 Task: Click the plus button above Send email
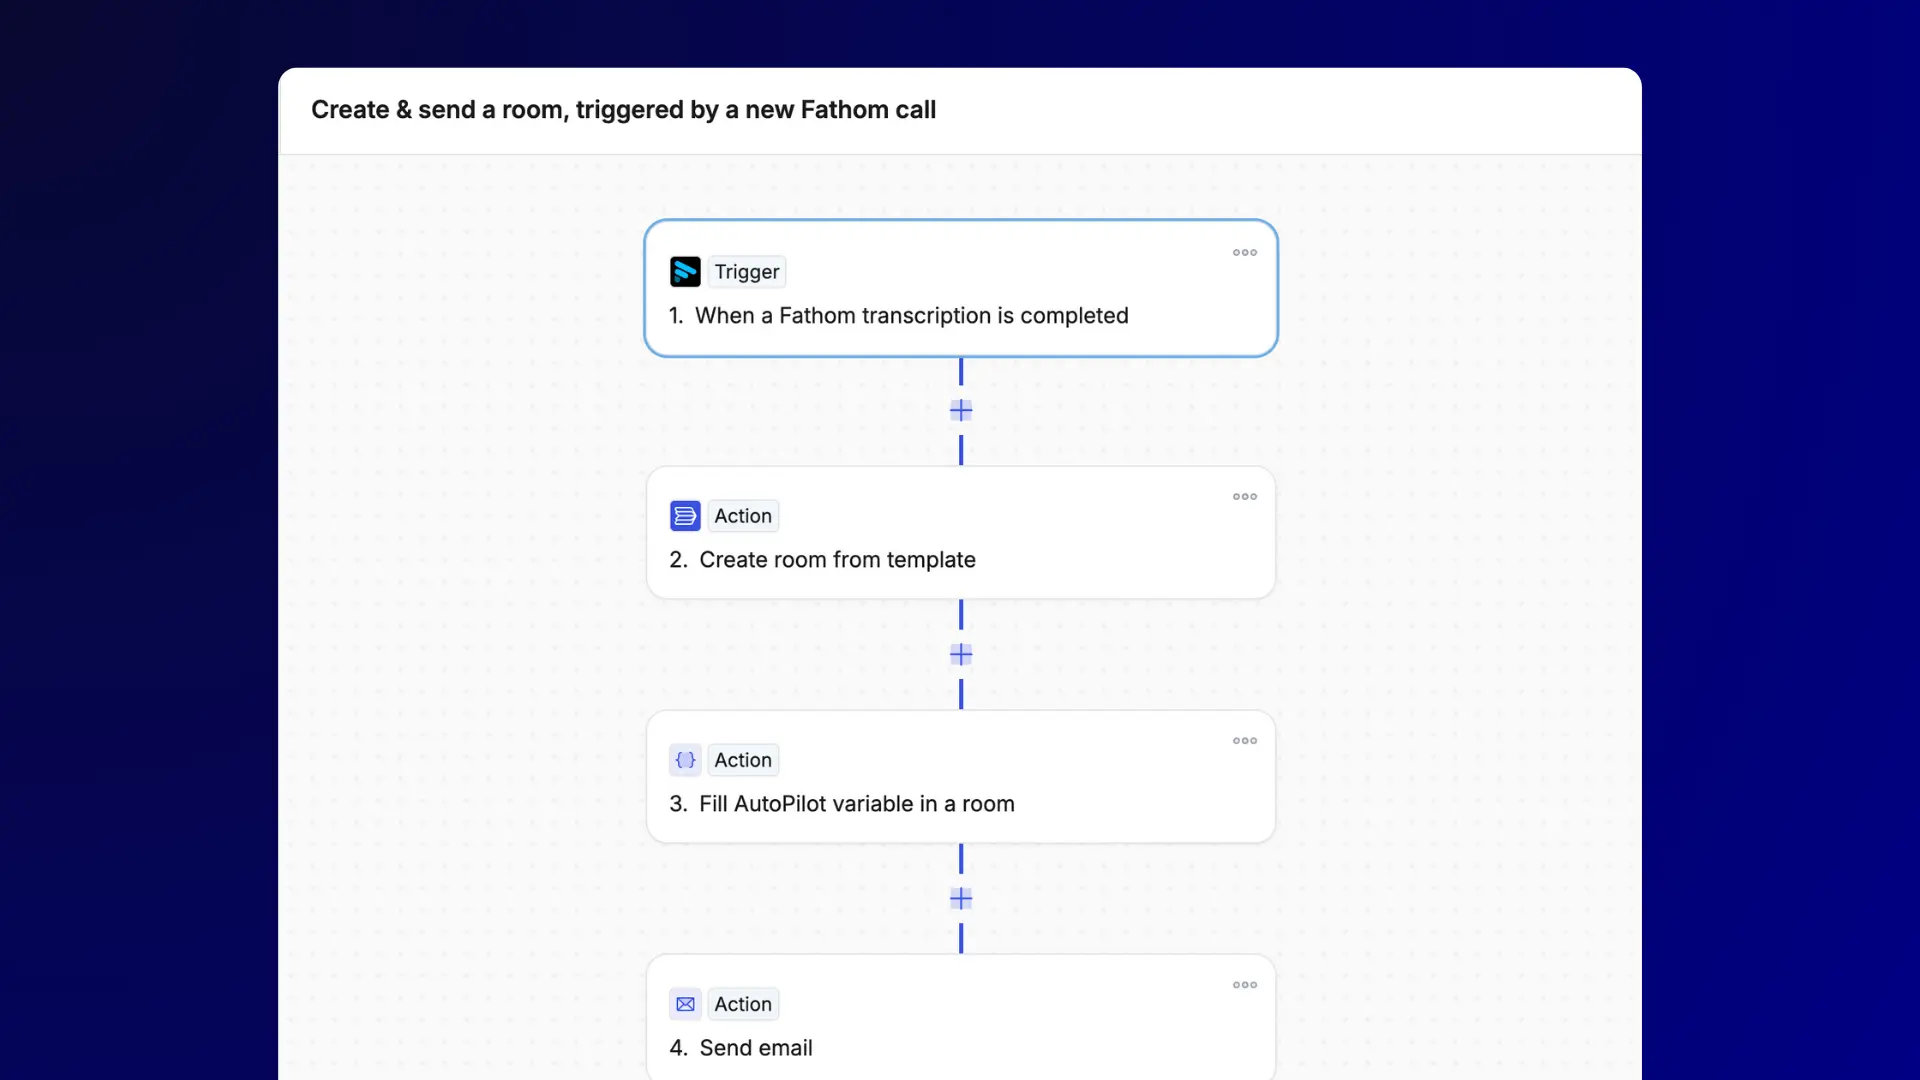(960, 898)
